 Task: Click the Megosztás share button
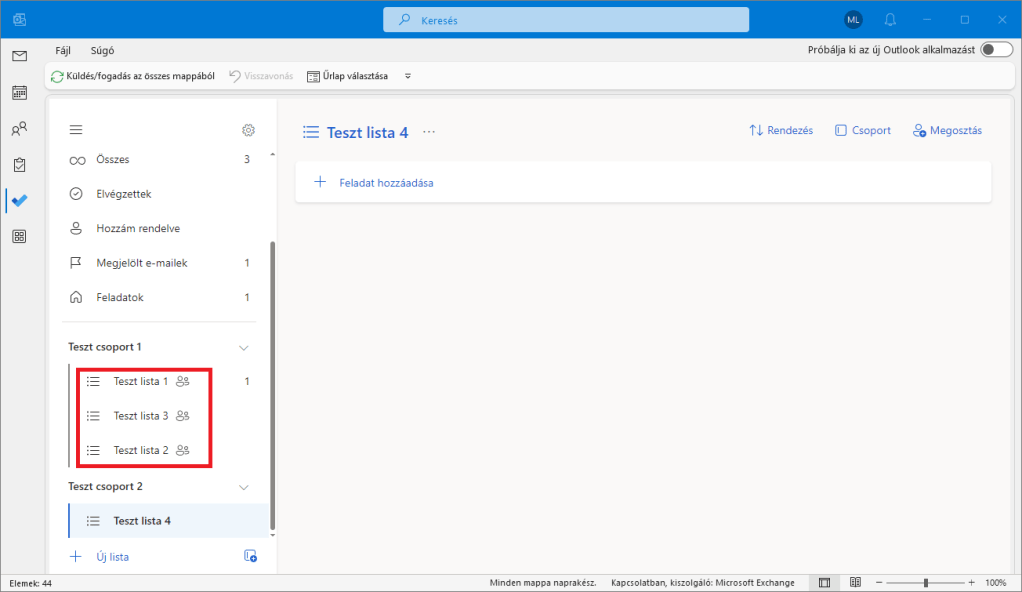(946, 131)
